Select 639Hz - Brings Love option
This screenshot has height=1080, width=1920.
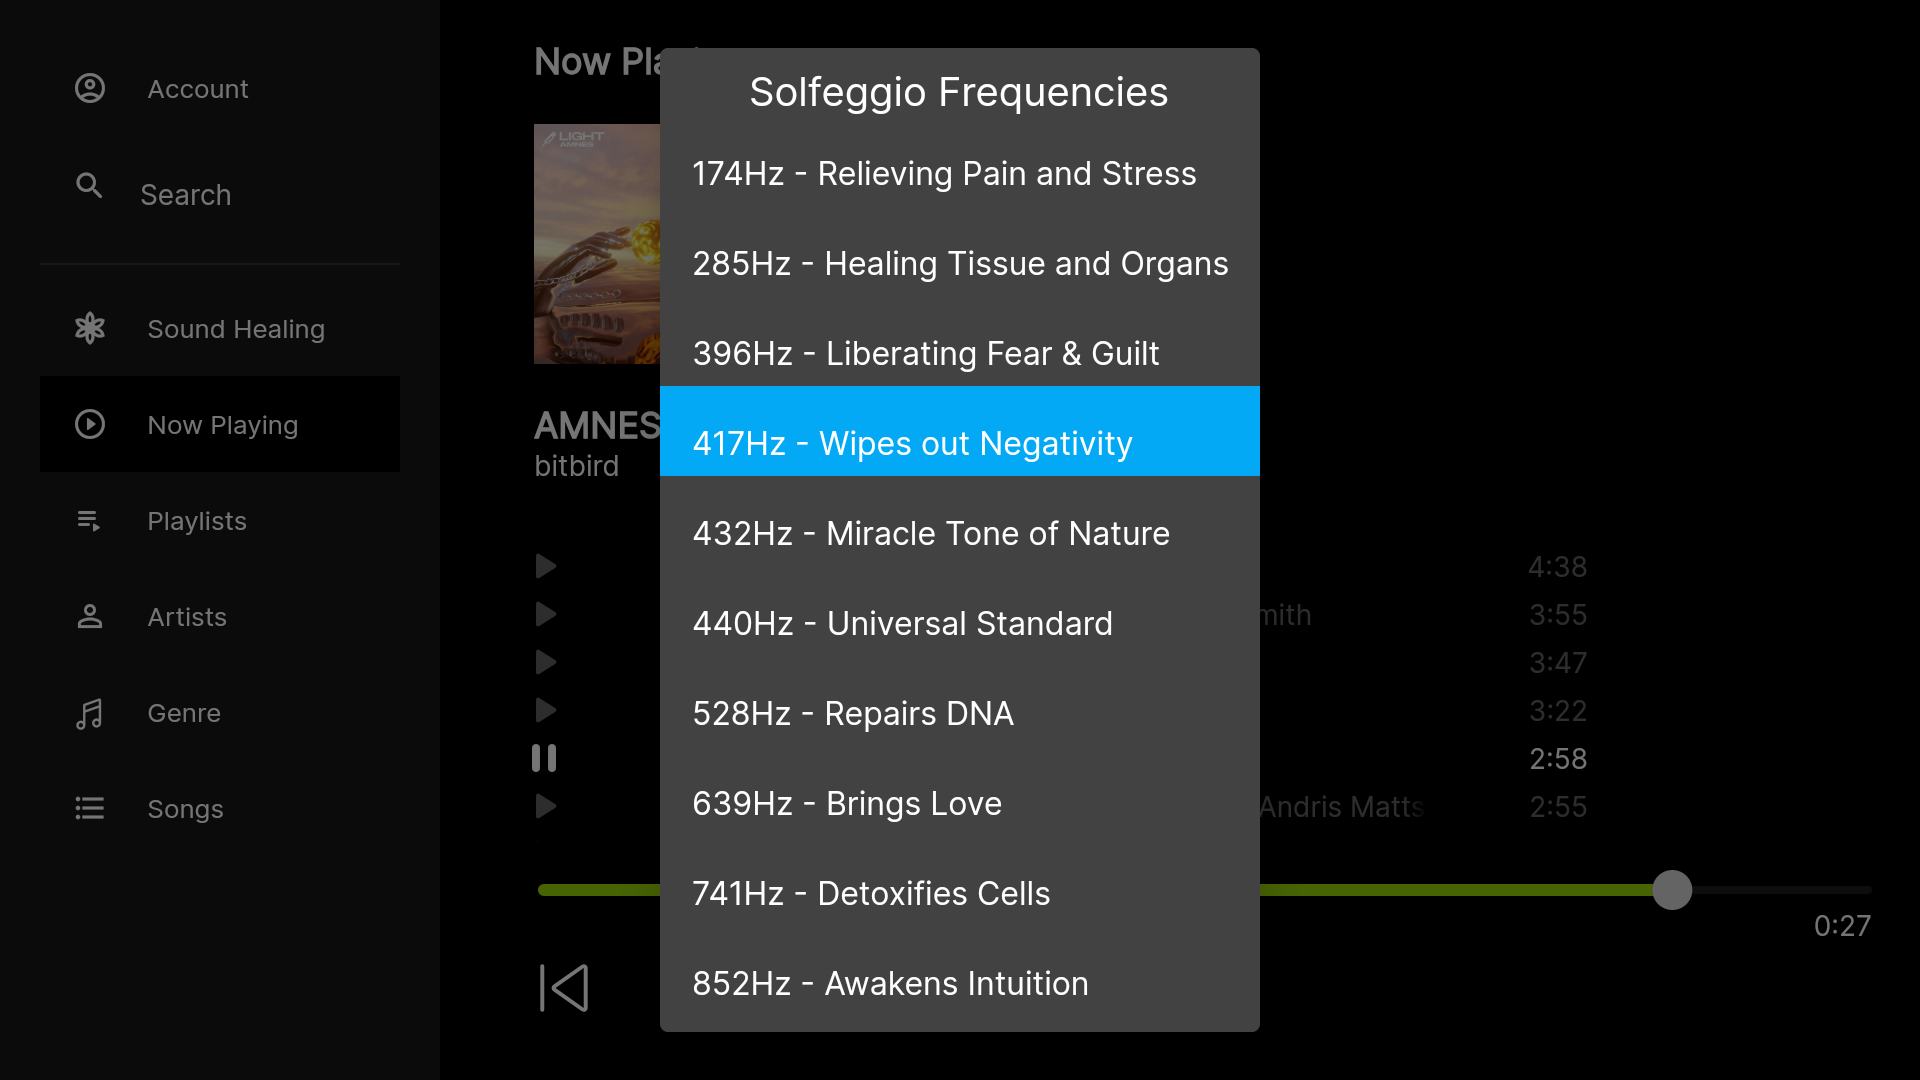click(847, 803)
